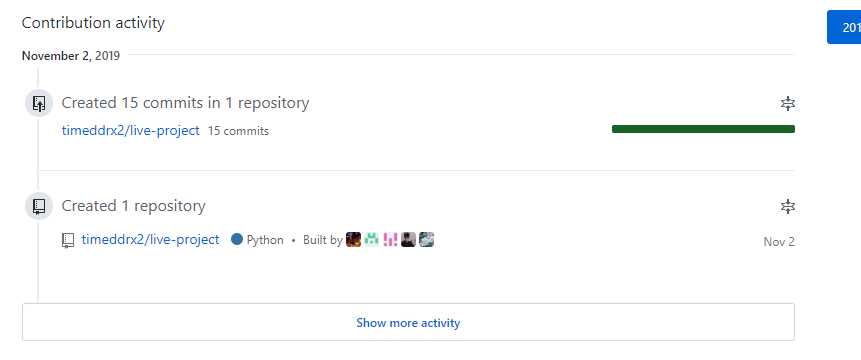Click the small repo icon before timeddrx2/live-project

68,240
